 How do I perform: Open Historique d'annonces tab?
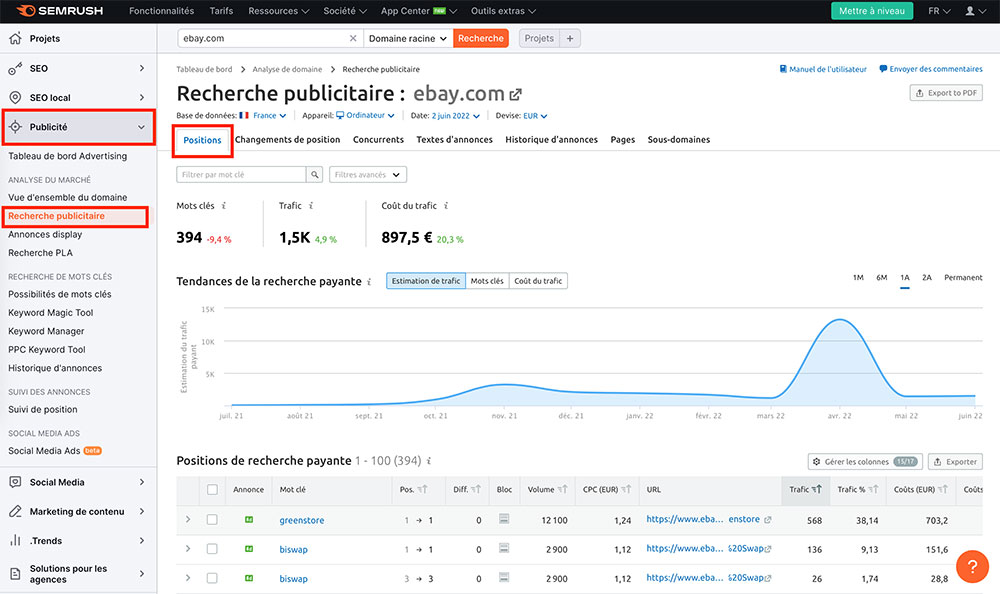tap(552, 140)
